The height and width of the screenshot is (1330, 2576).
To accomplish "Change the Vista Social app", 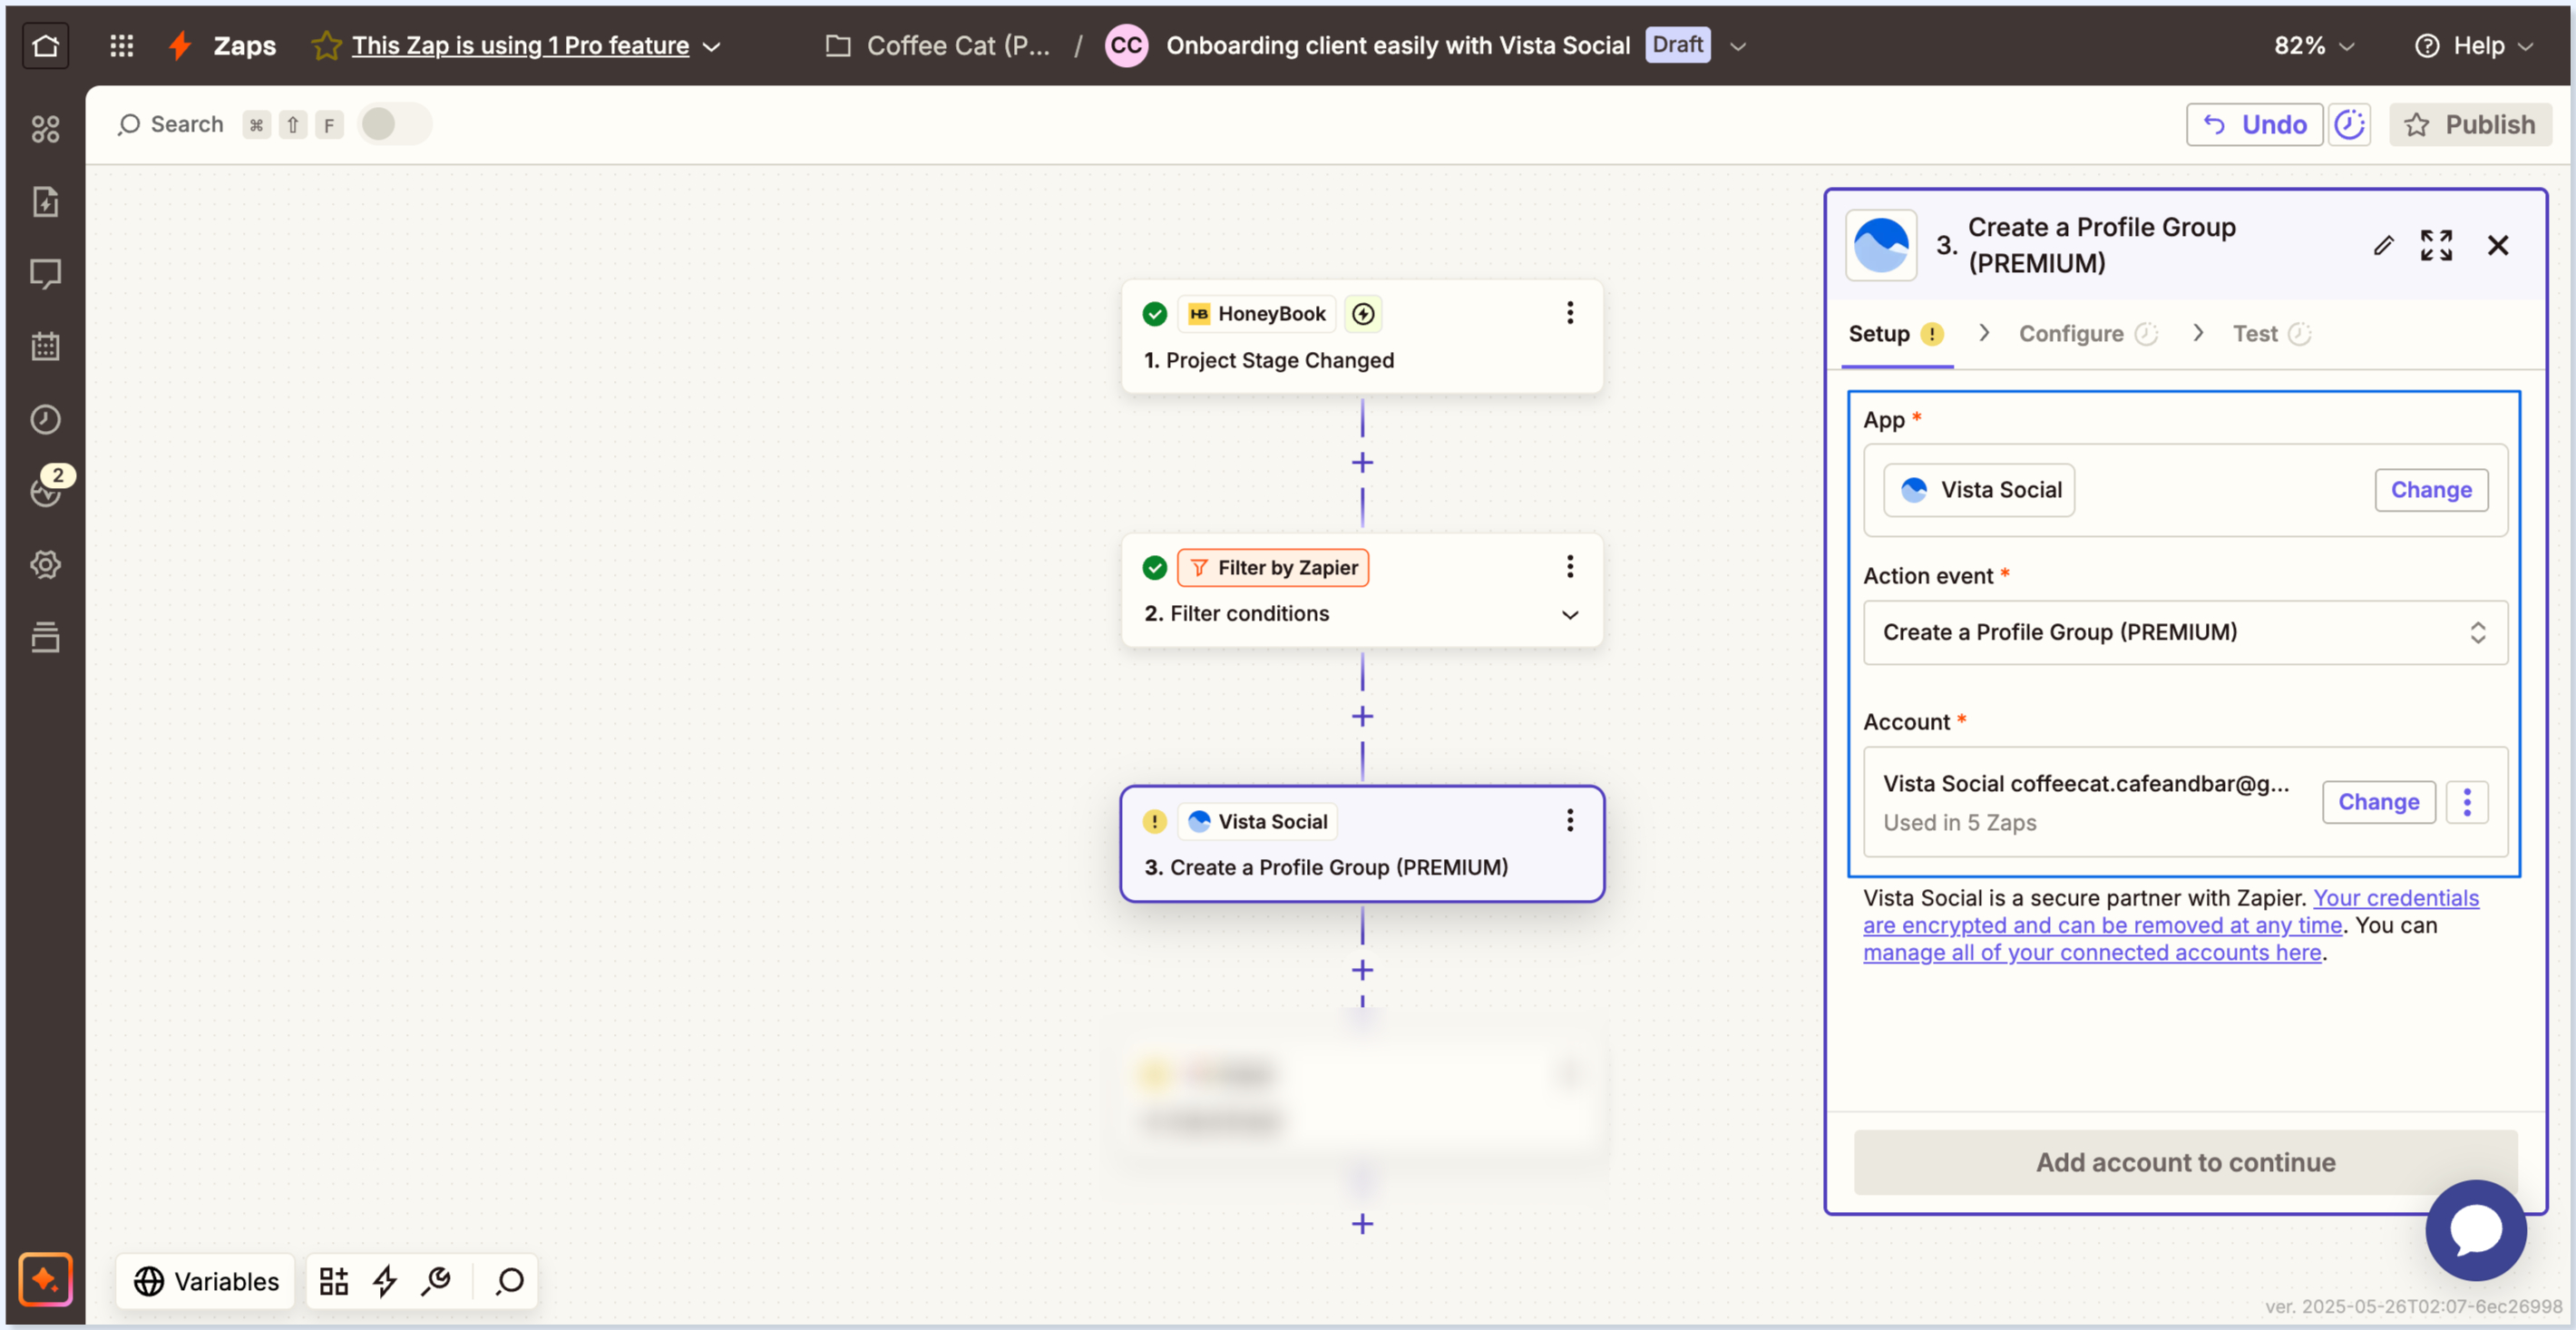I will tap(2431, 490).
